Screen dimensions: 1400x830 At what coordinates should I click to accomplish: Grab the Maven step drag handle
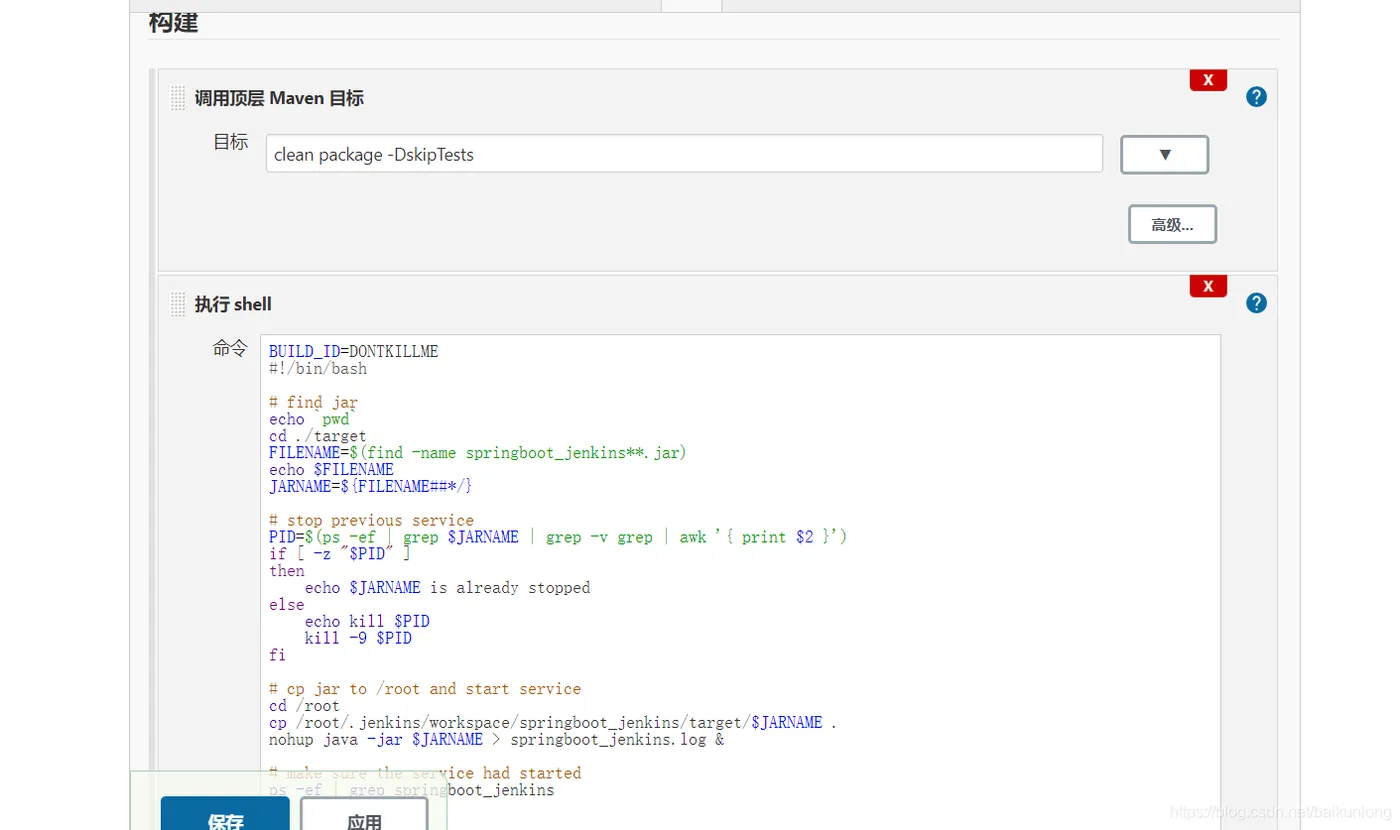178,98
